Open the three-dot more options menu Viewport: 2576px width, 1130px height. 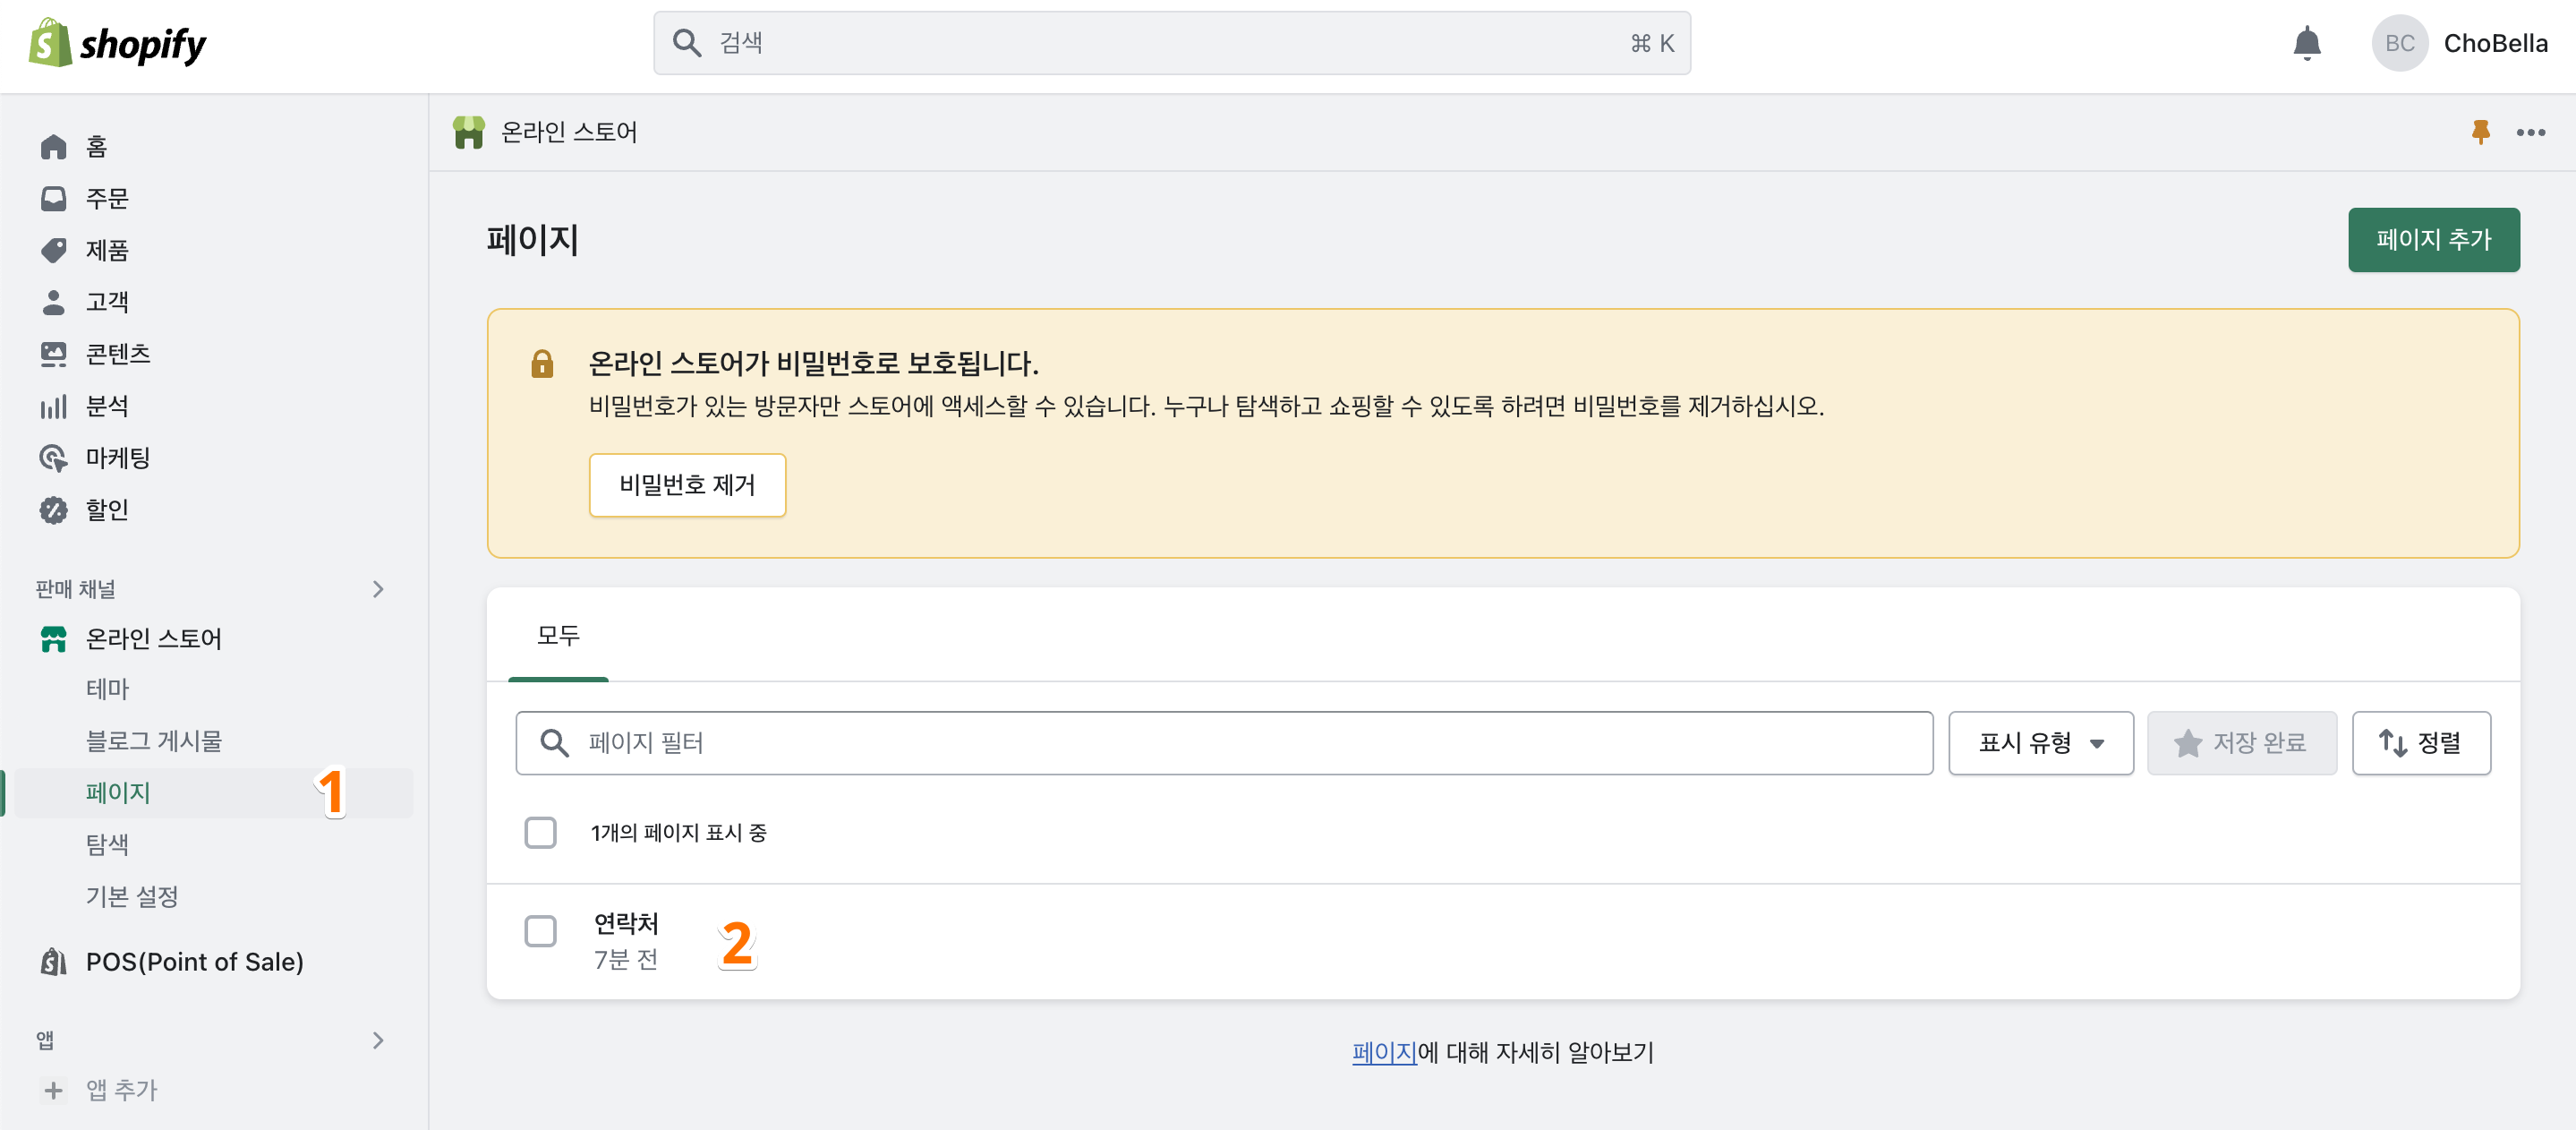pos(2530,132)
